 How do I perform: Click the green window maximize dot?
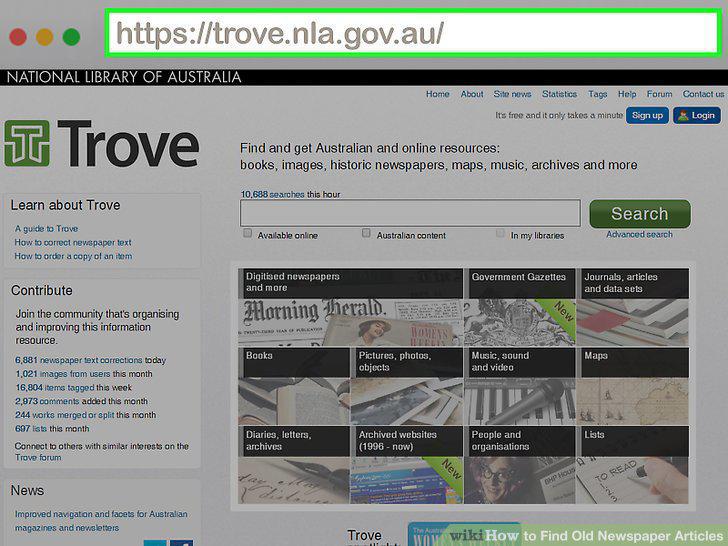(x=72, y=37)
